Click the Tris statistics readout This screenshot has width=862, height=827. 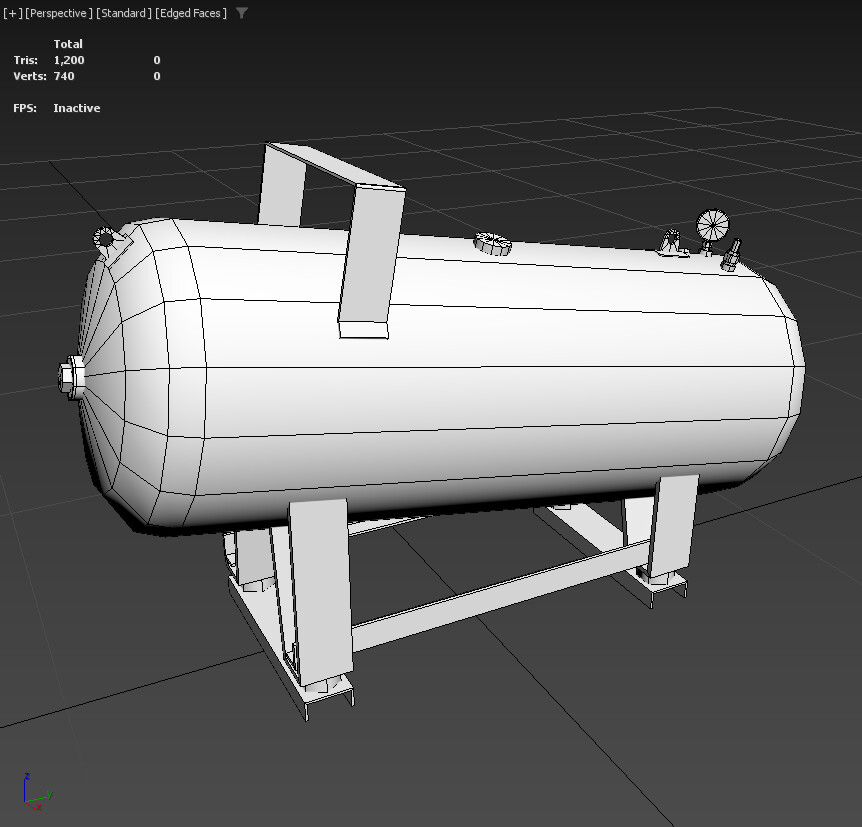pos(50,60)
